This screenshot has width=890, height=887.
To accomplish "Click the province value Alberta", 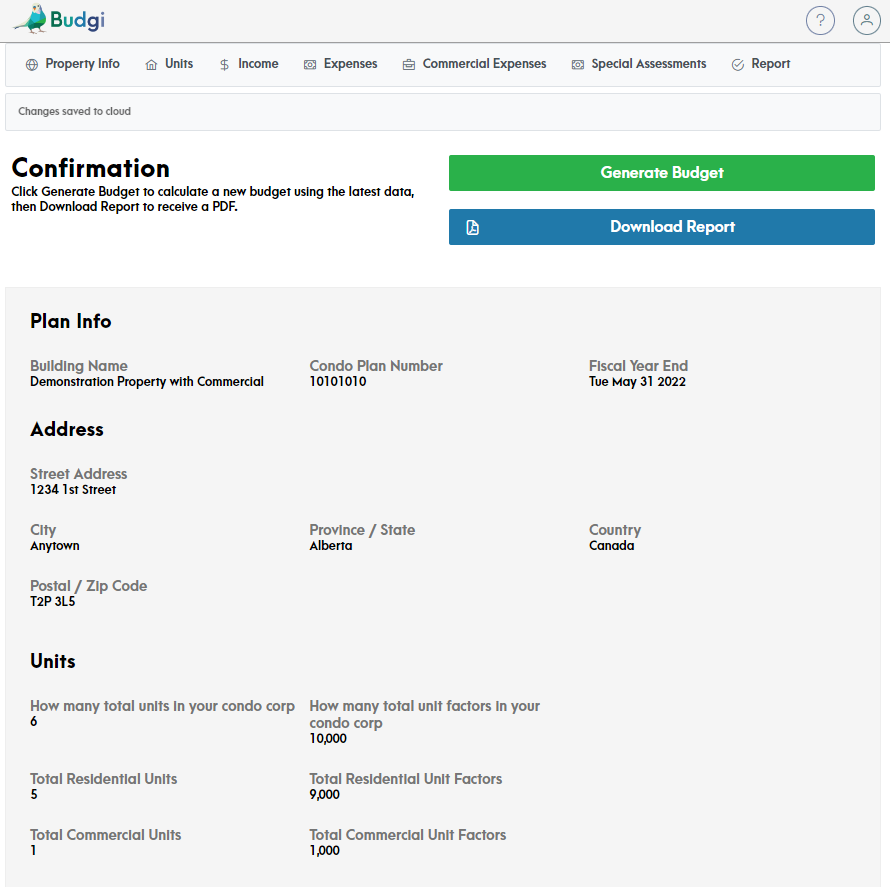I will pos(331,545).
